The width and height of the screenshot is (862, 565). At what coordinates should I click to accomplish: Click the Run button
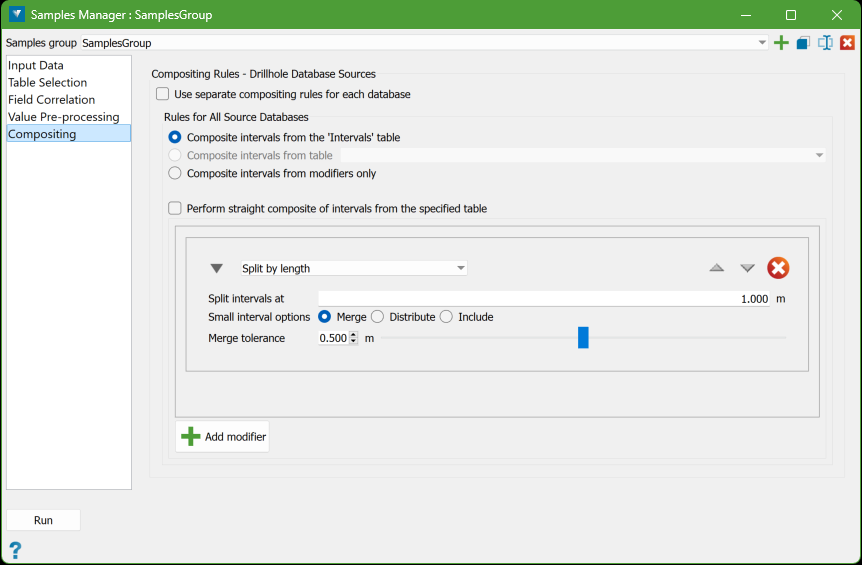(43, 520)
